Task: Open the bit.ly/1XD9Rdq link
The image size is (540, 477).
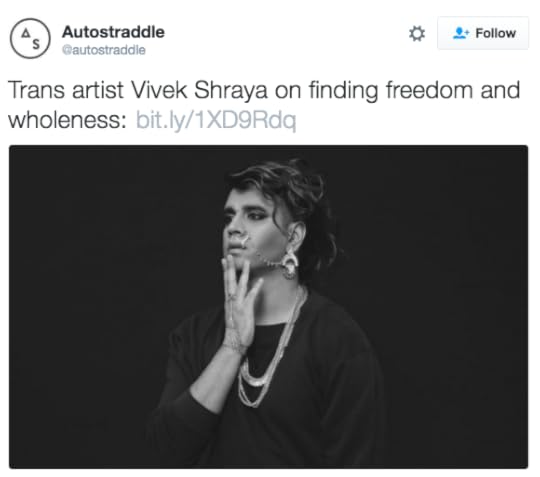Action: pyautogui.click(x=216, y=120)
